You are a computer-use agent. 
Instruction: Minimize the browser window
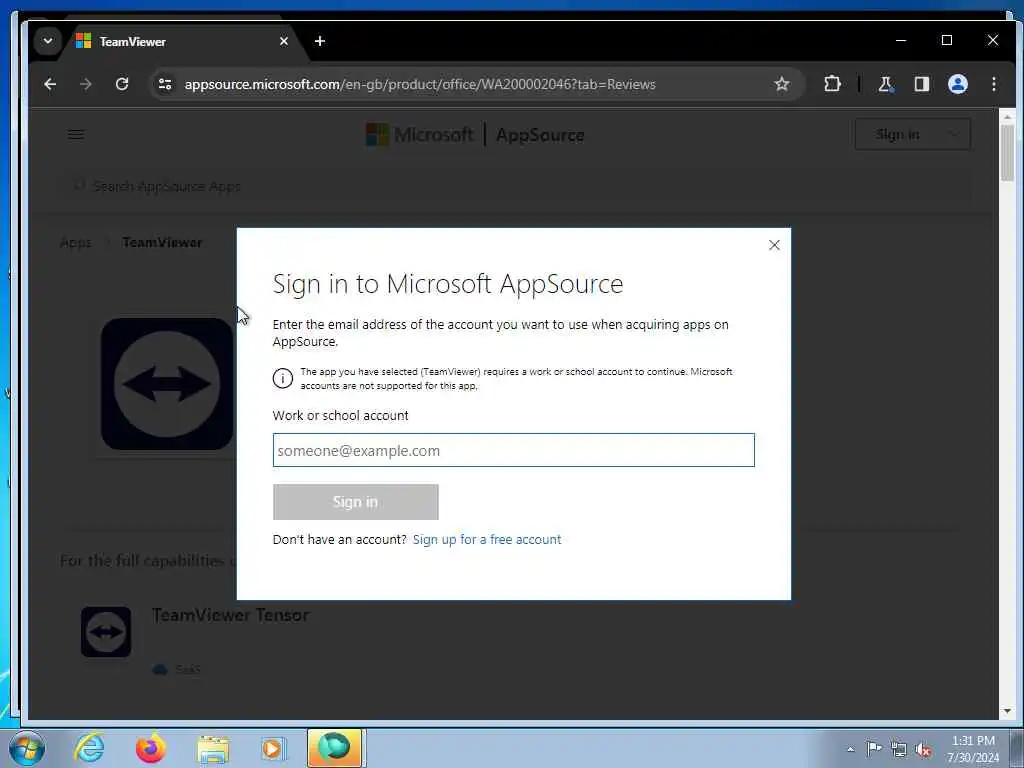click(901, 40)
